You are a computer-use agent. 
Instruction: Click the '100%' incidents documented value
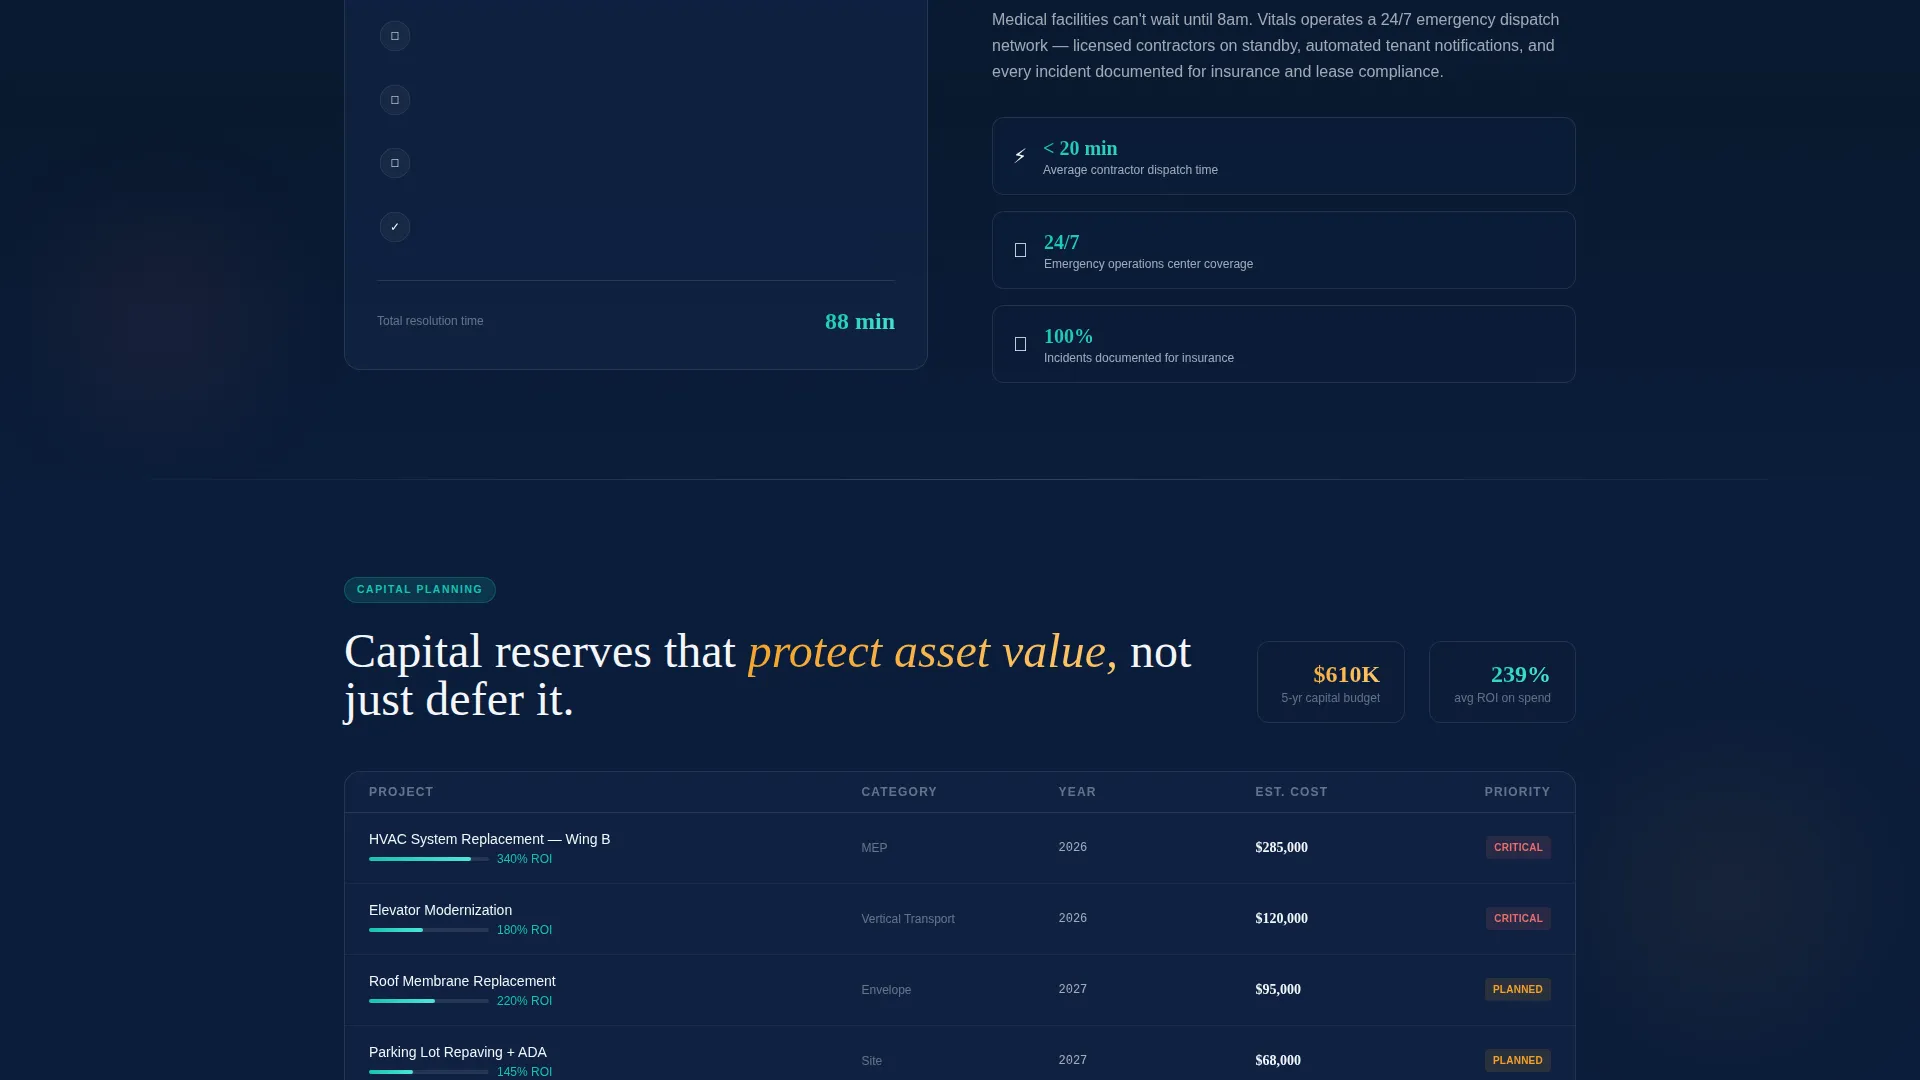1068,336
